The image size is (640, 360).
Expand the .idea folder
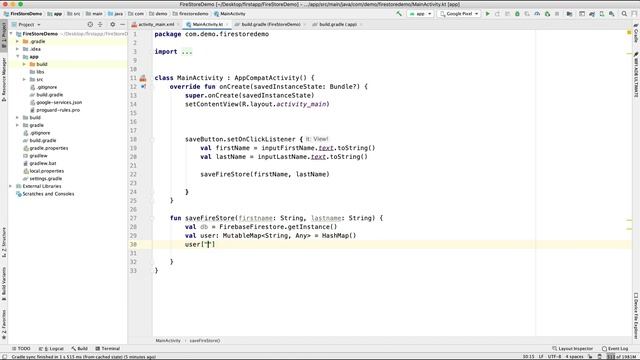[x=18, y=49]
